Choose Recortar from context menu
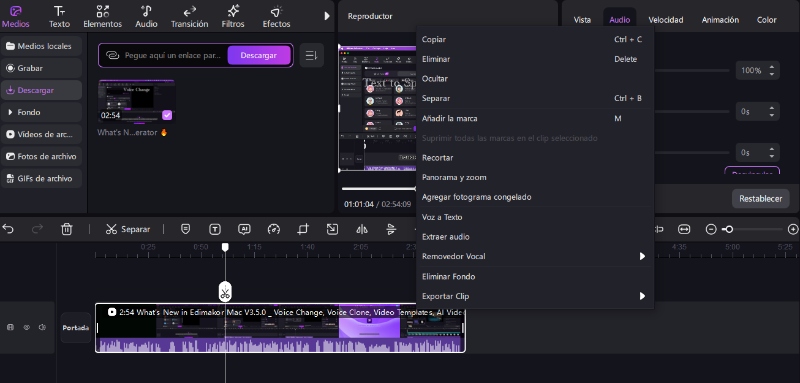This screenshot has height=383, width=800. coord(535,158)
